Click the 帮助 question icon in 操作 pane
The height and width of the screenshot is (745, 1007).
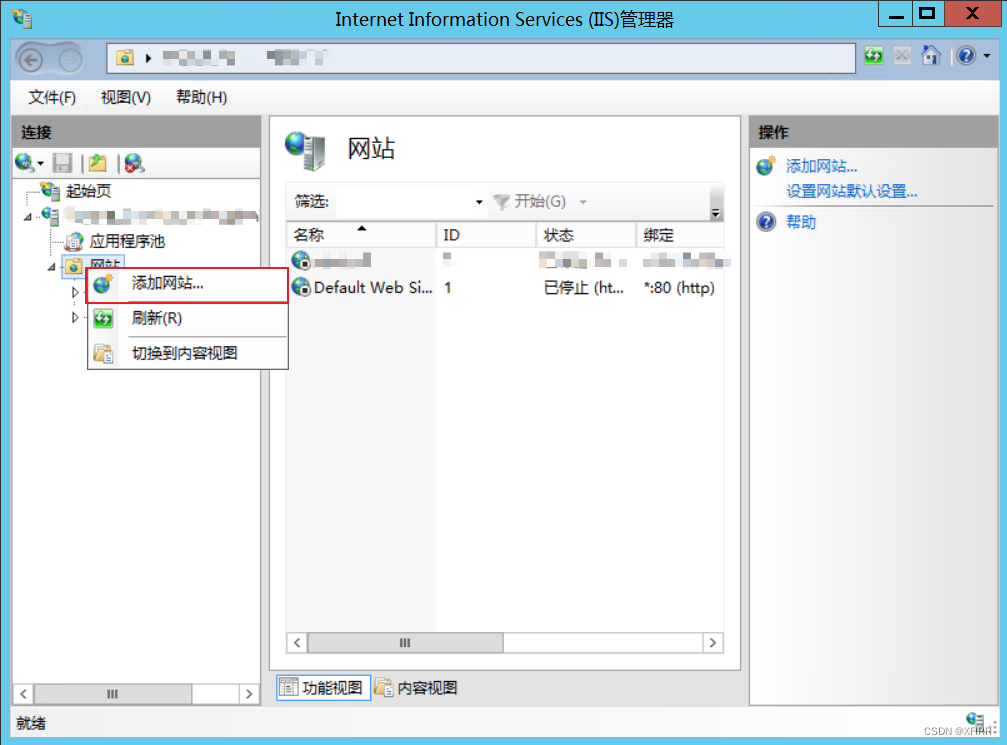[766, 222]
